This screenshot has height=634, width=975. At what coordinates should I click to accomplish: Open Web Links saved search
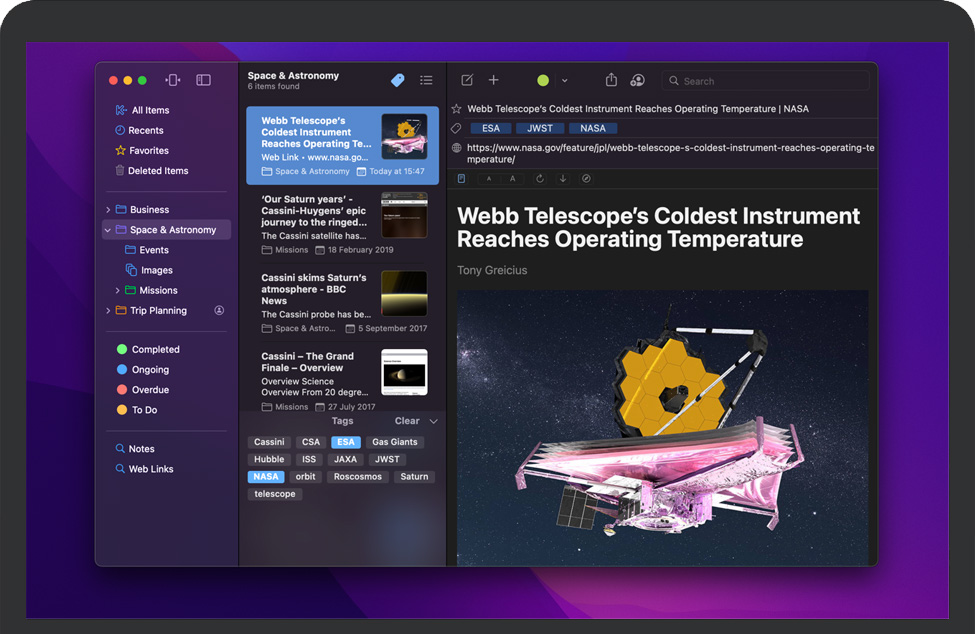pyautogui.click(x=150, y=469)
